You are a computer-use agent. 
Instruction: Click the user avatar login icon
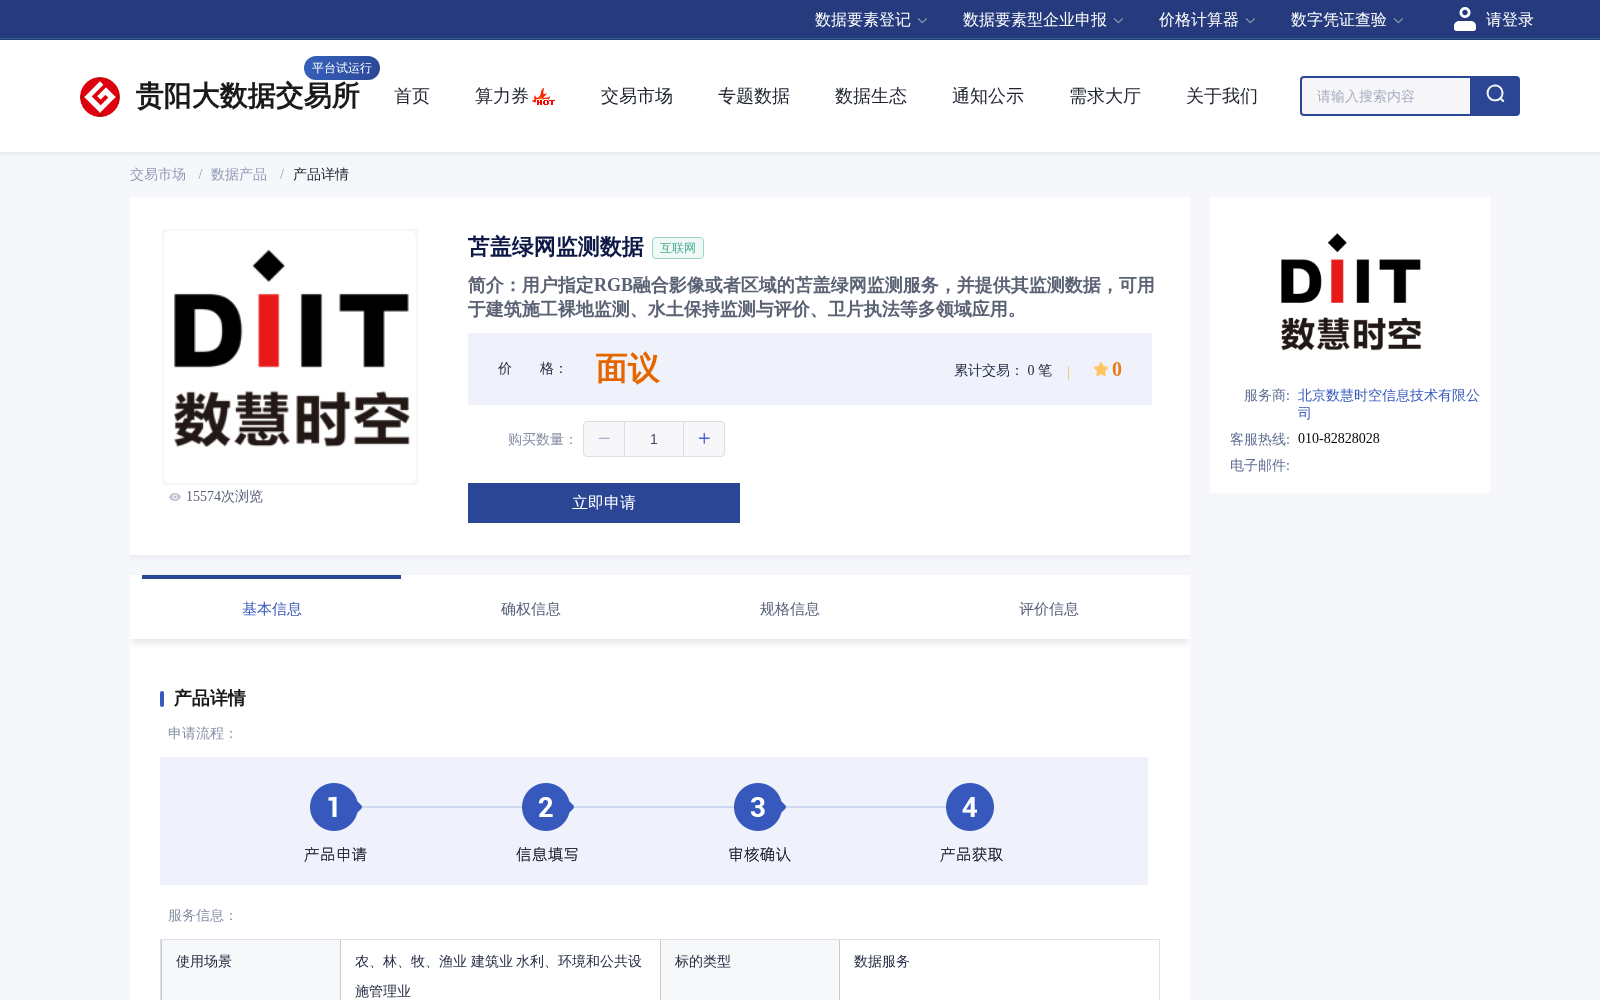[1464, 19]
